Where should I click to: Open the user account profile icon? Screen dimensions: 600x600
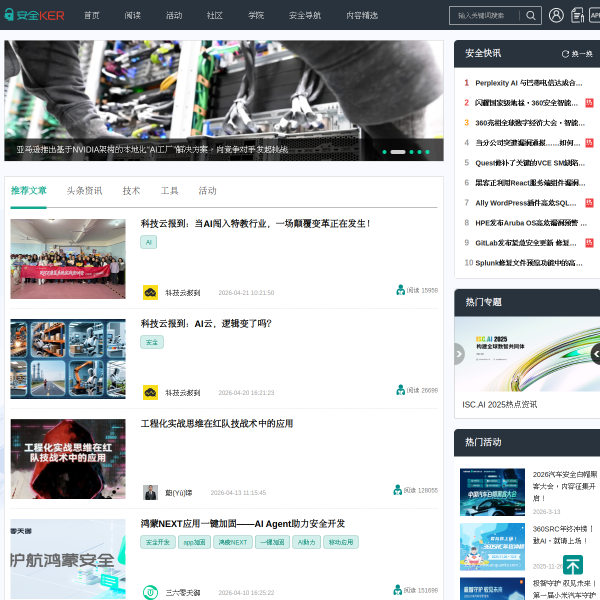[556, 15]
